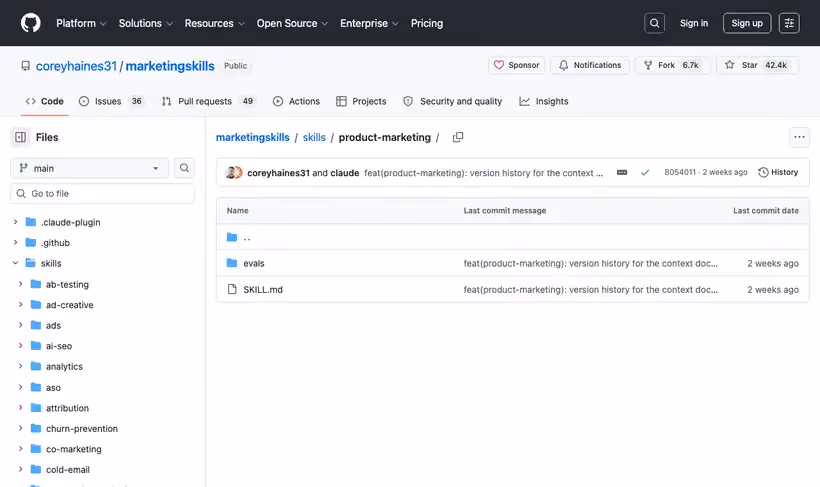
Task: Open the Solutions dropdown menu
Action: point(145,23)
